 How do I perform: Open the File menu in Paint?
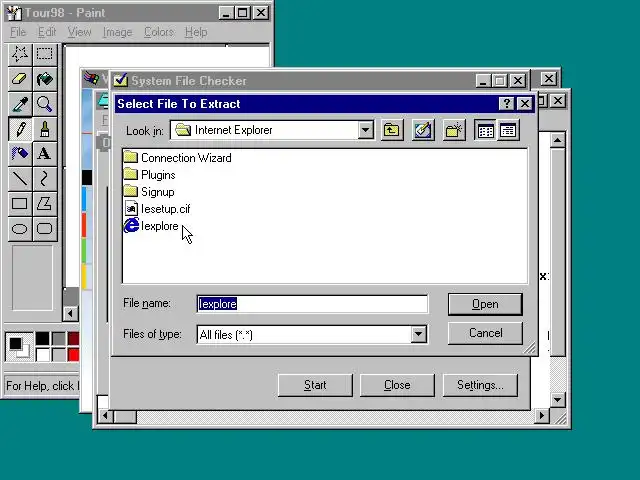click(18, 32)
